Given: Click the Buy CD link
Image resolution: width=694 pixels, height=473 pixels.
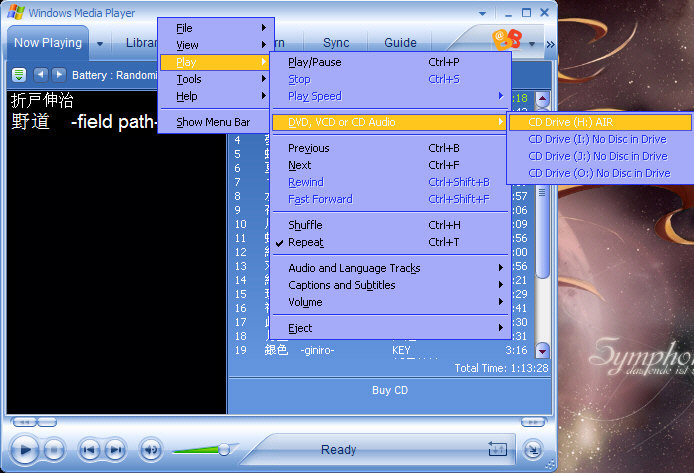Looking at the screenshot, I should pos(390,390).
